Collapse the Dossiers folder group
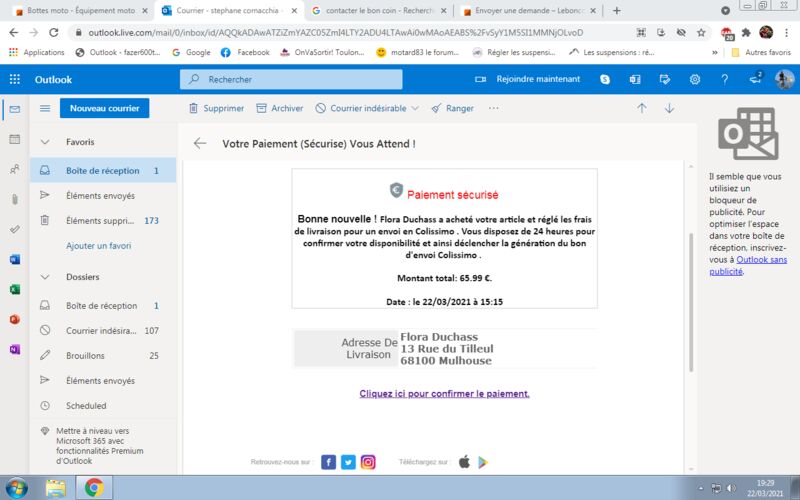Screen dimensions: 800x500 45,277
